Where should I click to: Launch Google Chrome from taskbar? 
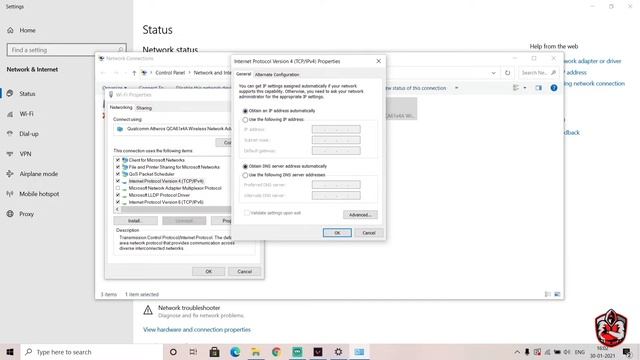276,352
